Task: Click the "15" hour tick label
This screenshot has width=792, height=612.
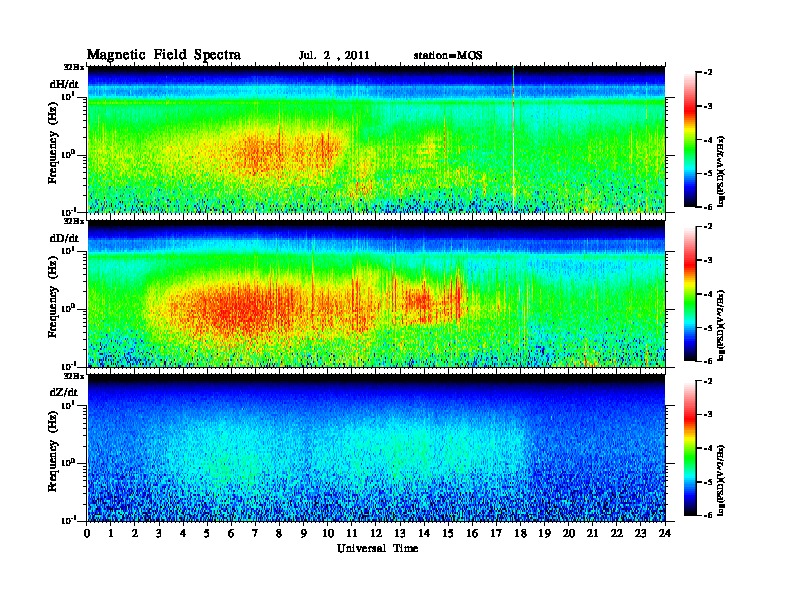Action: (448, 533)
